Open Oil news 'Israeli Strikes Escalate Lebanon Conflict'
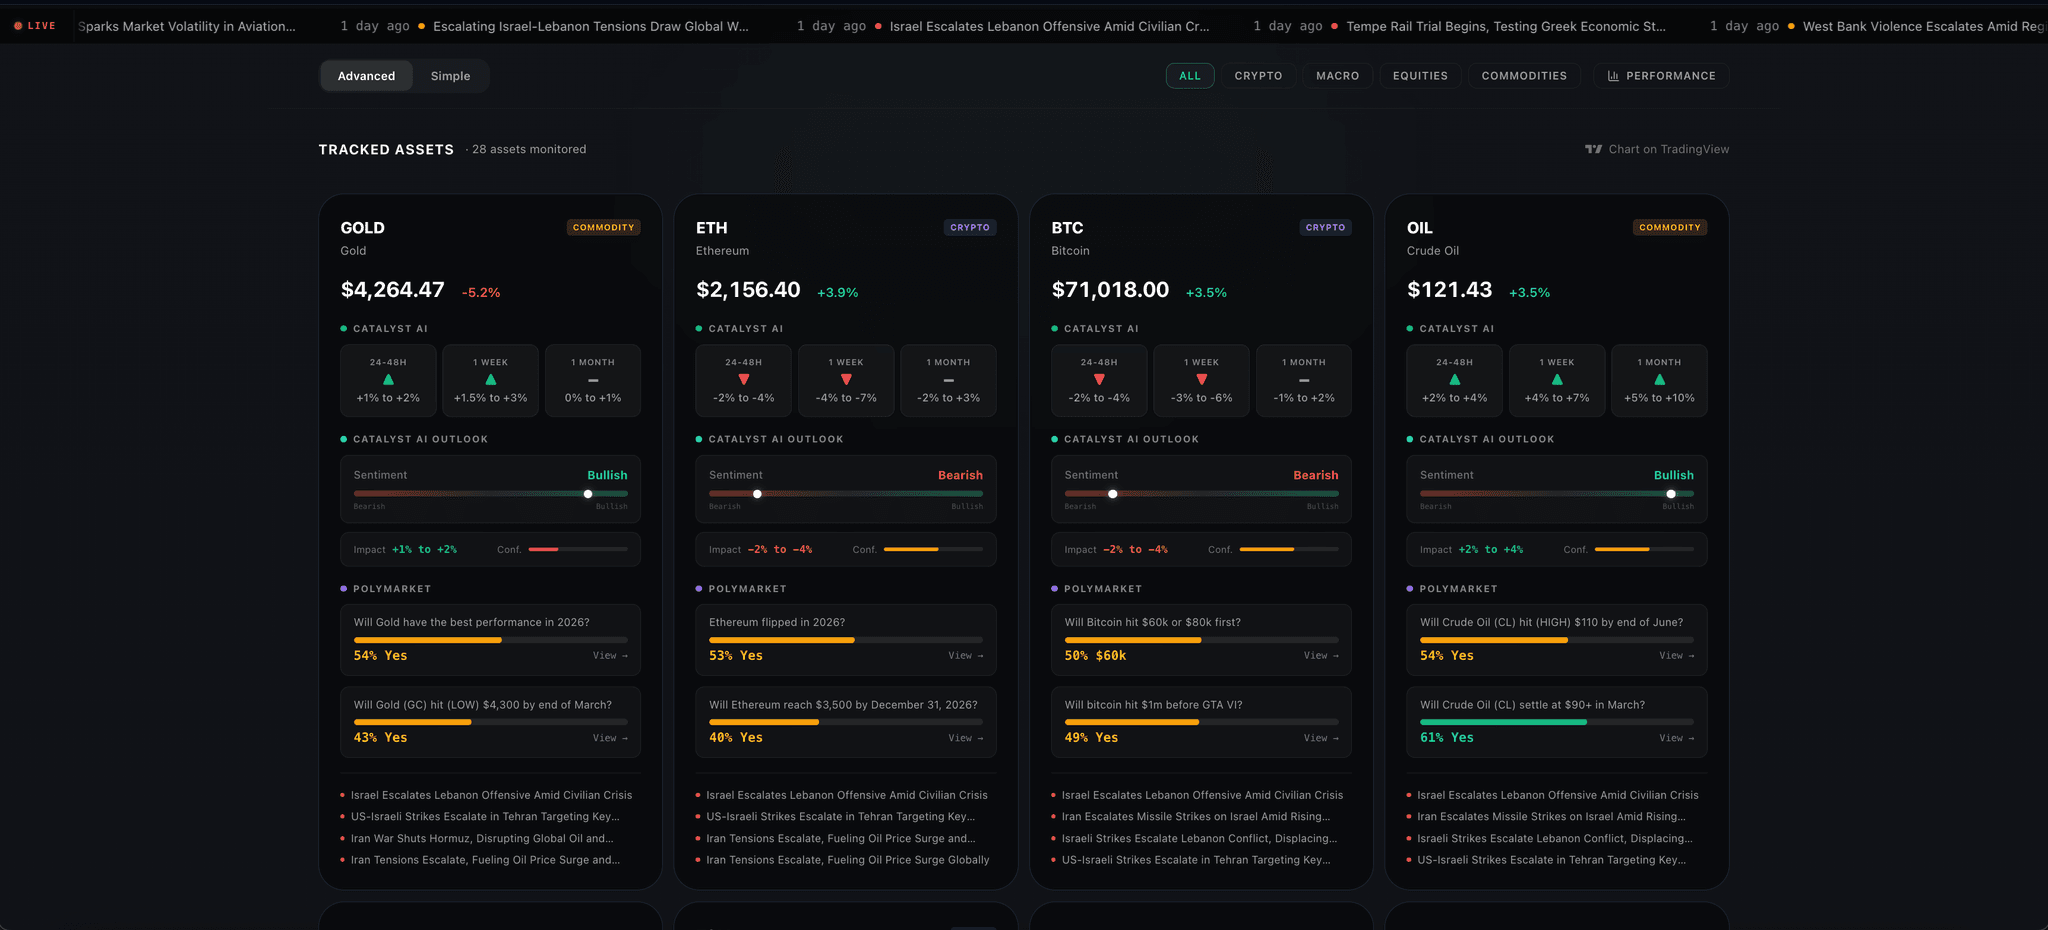 pos(1554,838)
